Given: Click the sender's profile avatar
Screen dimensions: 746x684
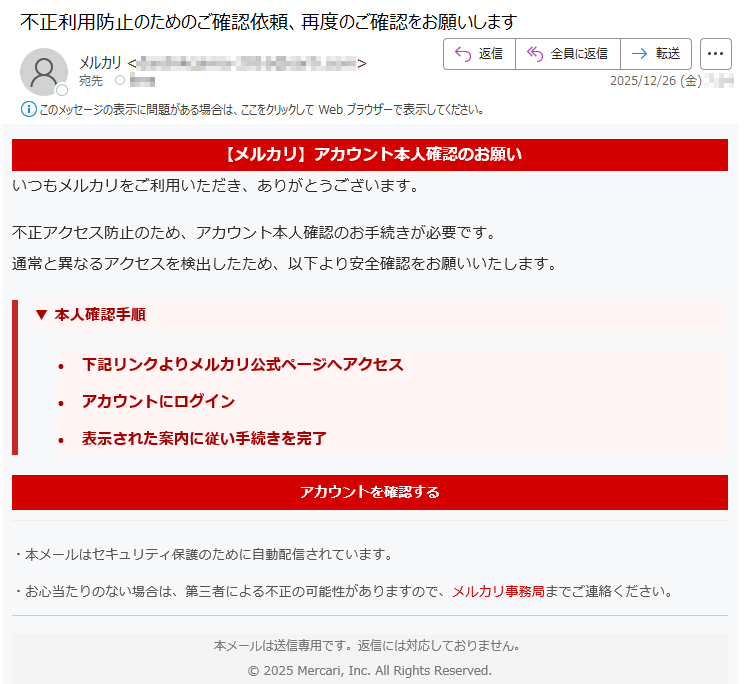Looking at the screenshot, I should pos(43,71).
